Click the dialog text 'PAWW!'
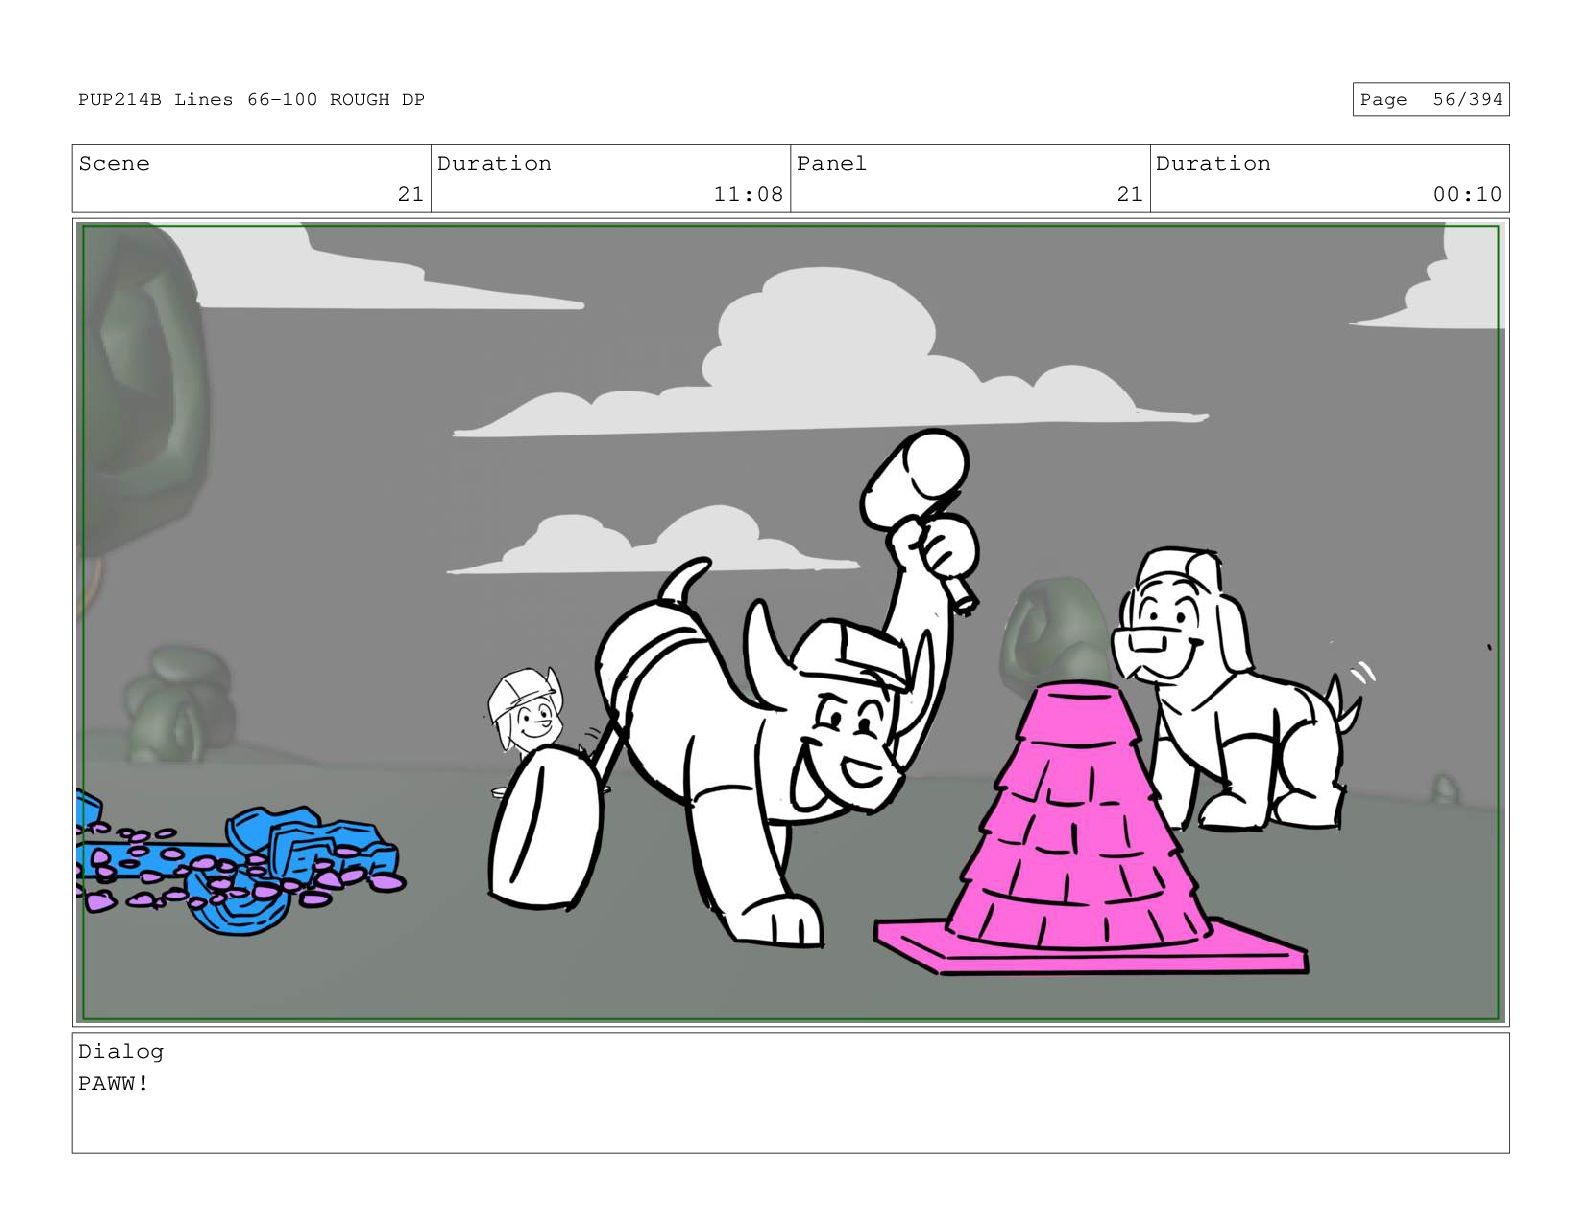 coord(113,1083)
